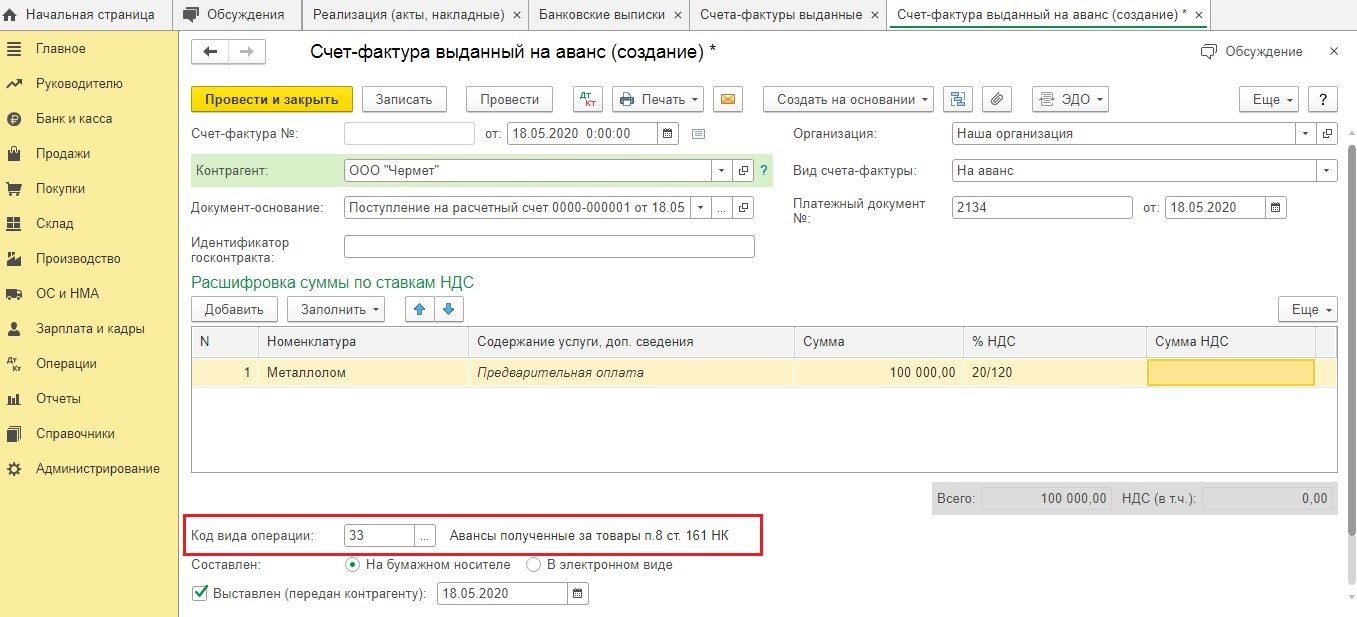Screen dimensions: 1357x617
Task: Click the envelope email icon
Action: click(x=727, y=99)
